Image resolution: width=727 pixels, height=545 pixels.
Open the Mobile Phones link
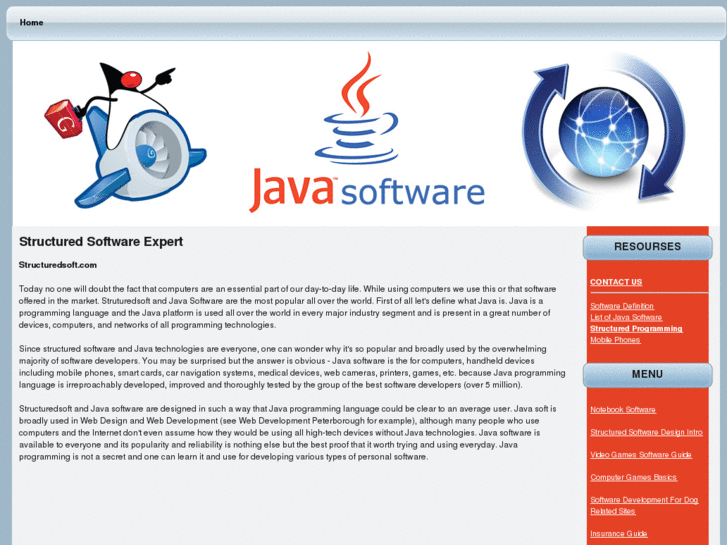(615, 340)
